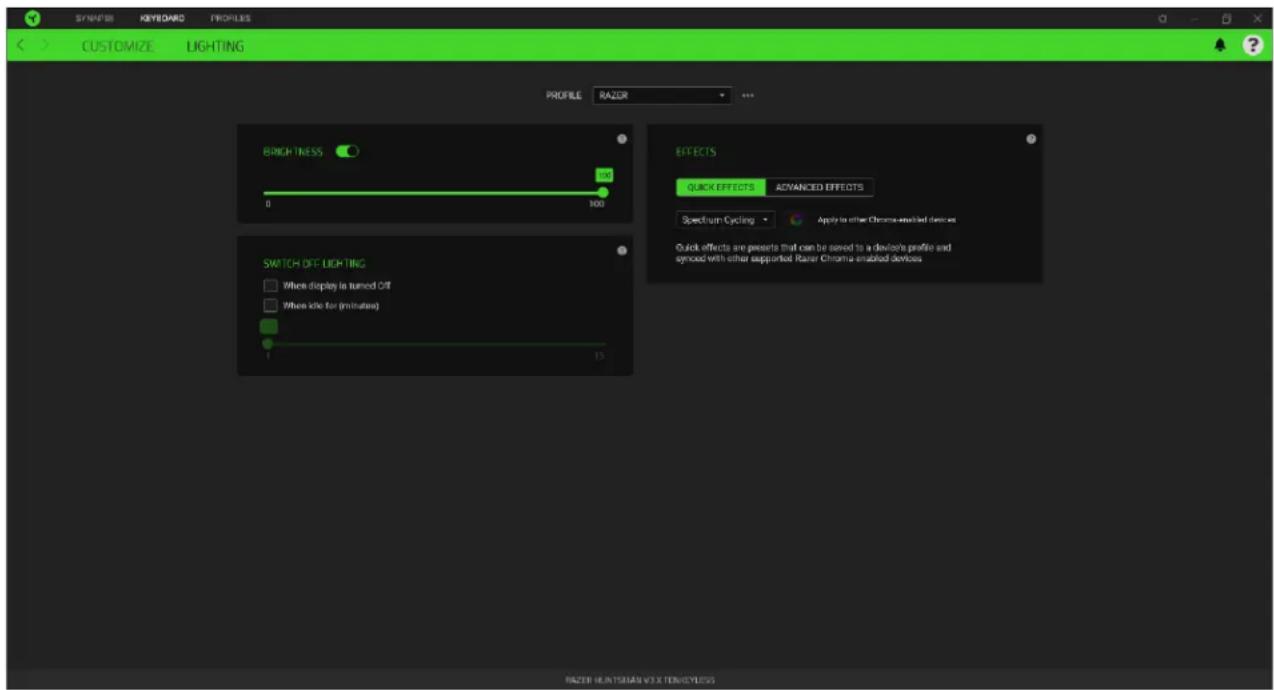
Task: Click the back navigation arrow
Action: coord(22,45)
